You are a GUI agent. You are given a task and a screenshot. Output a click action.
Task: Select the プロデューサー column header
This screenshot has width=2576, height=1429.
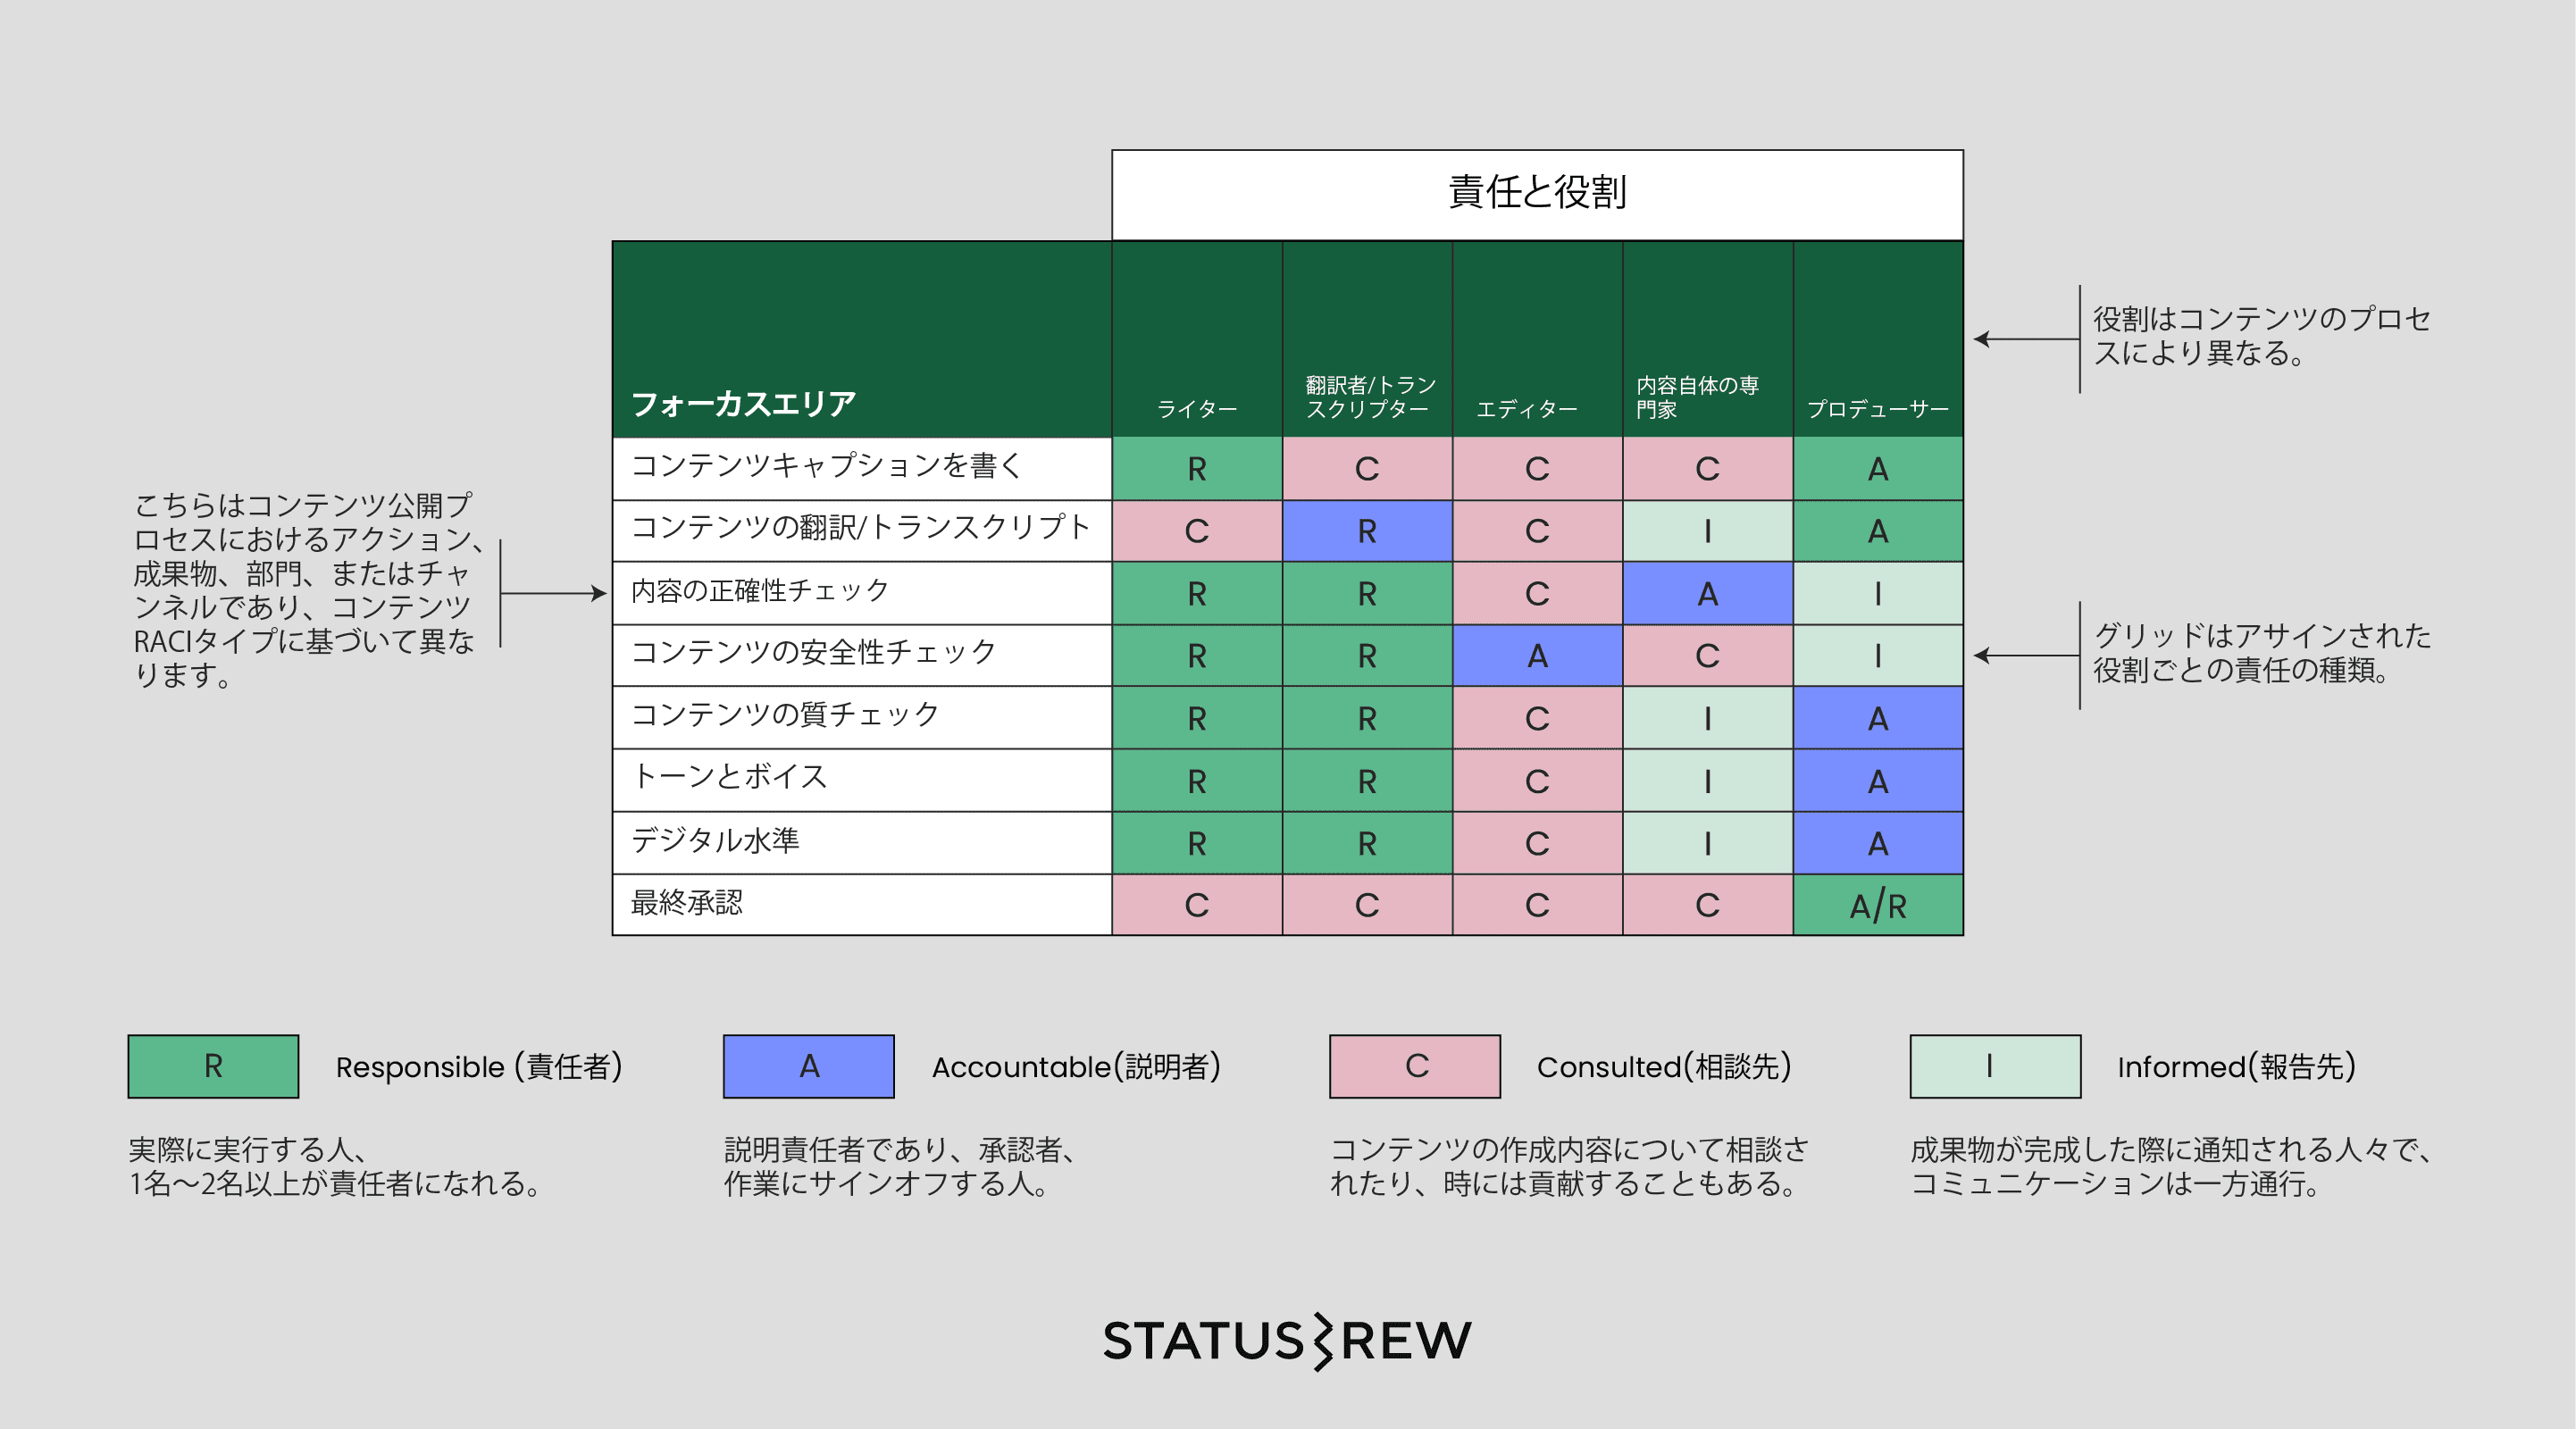point(1877,408)
